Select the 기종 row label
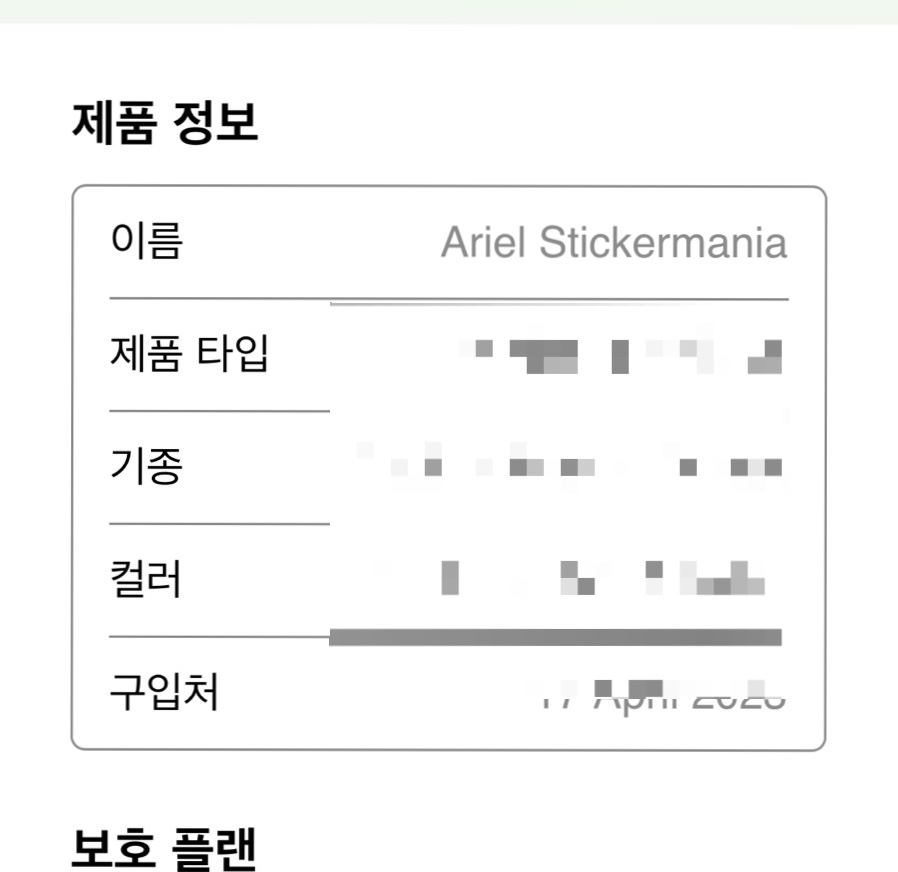898x872 pixels. click(x=146, y=466)
